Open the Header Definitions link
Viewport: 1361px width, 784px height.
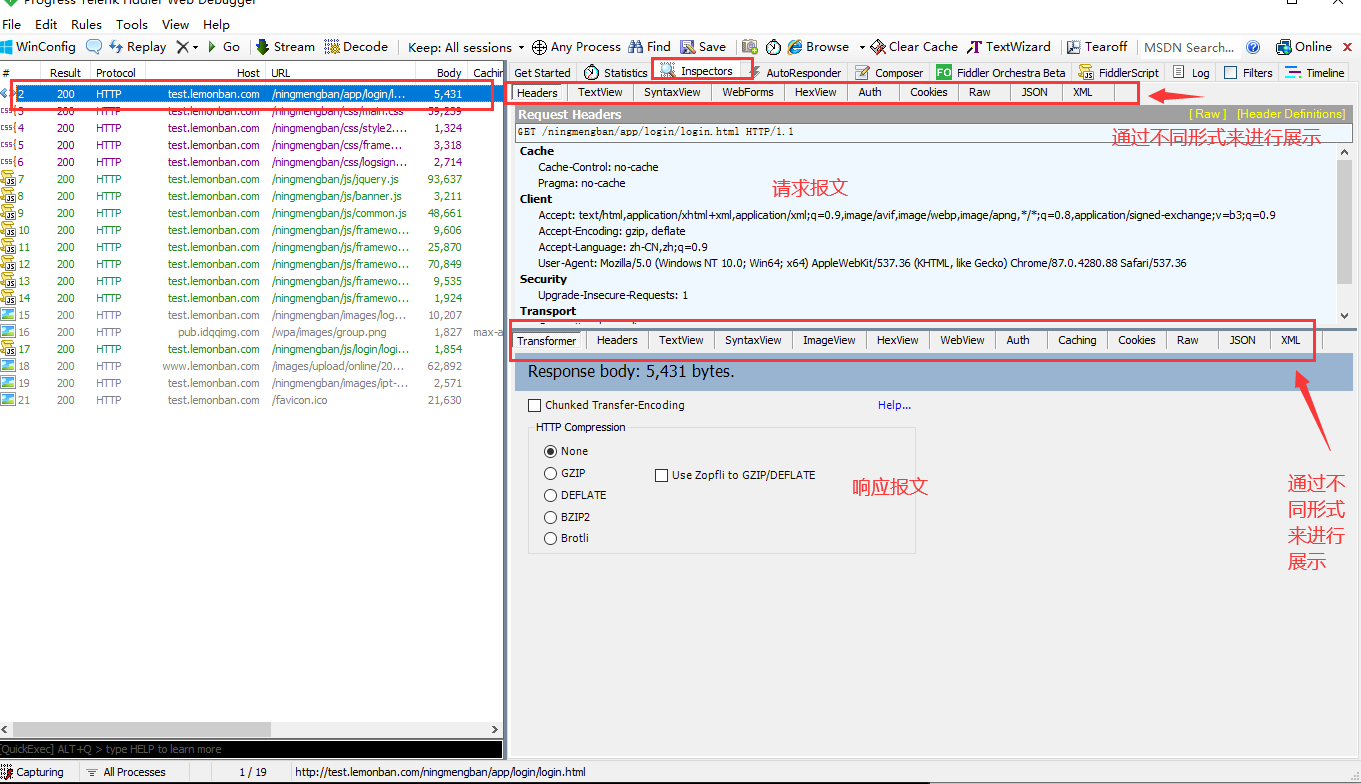[1290, 113]
